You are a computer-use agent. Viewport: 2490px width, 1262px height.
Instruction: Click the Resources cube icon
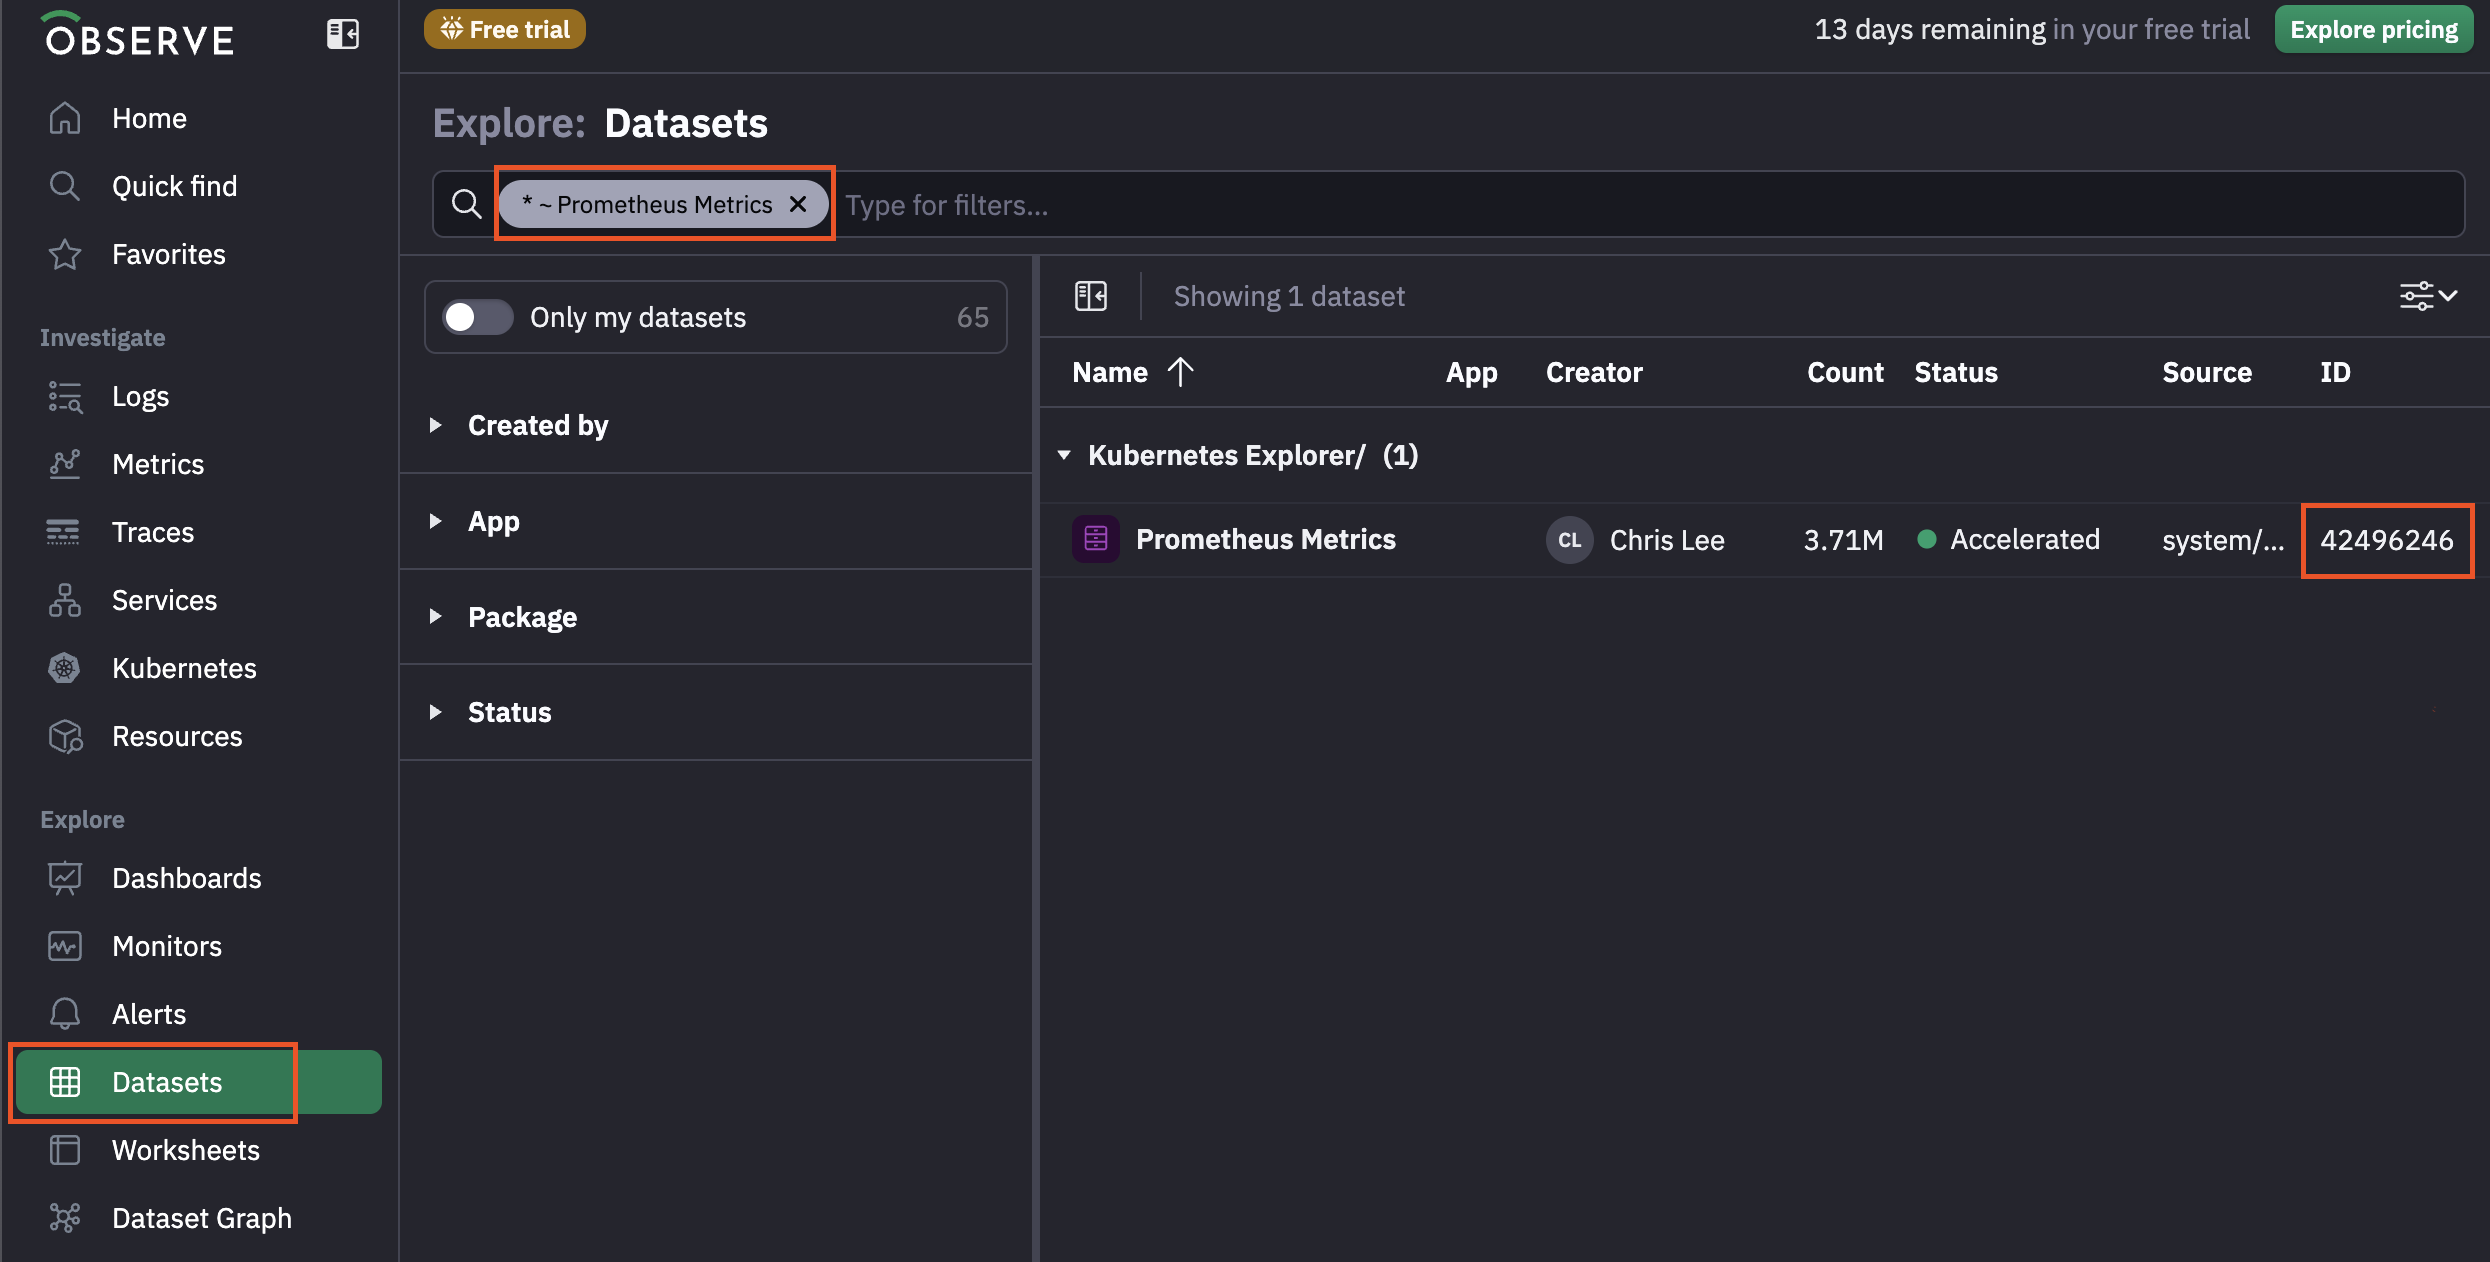point(65,736)
